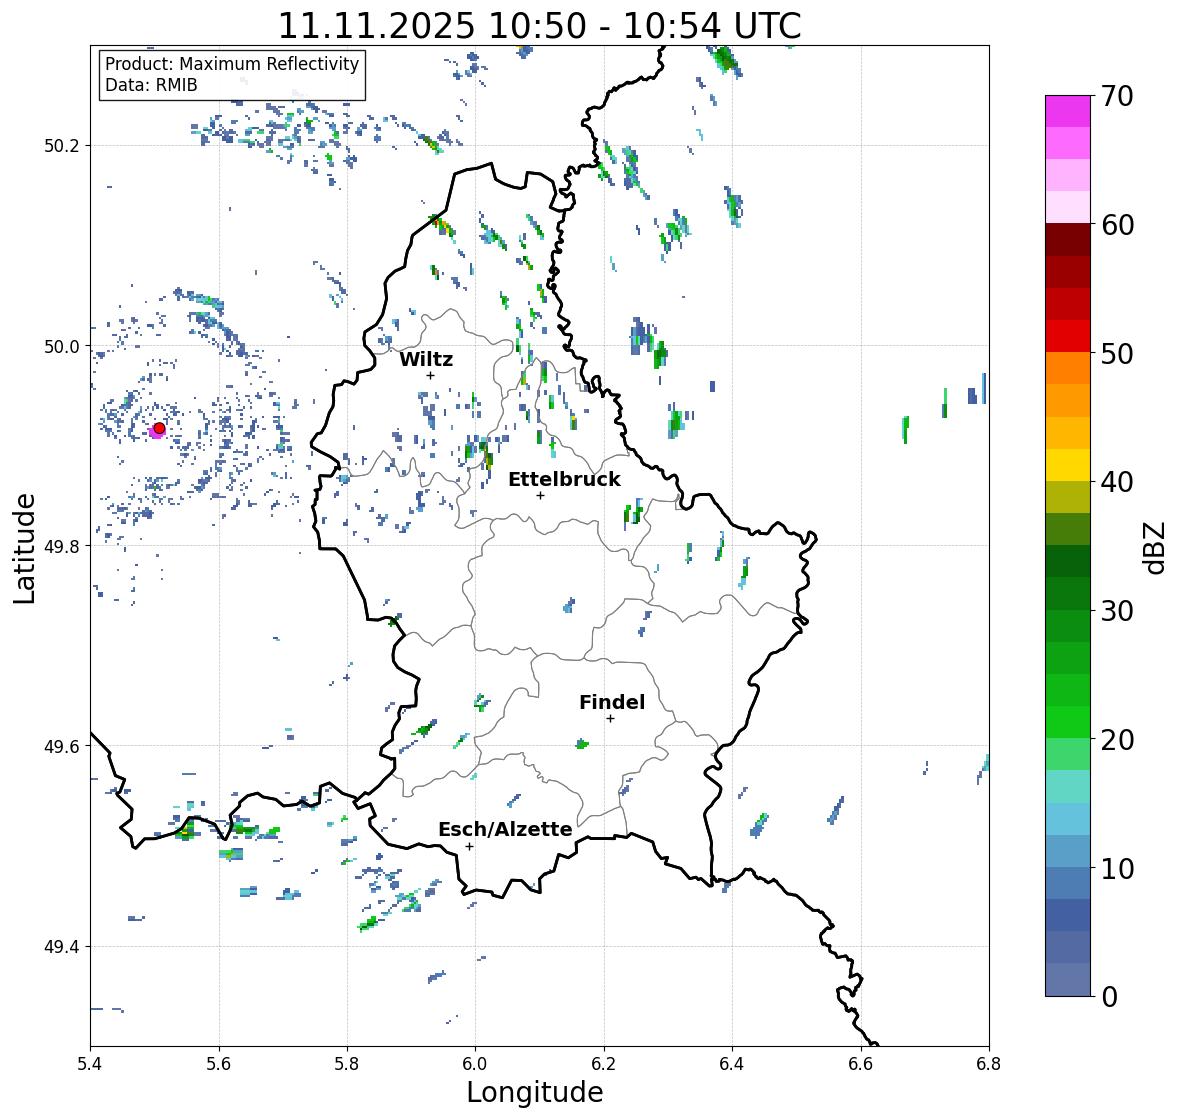
Task: Click the 6.0 longitude tick label
Action: click(x=475, y=1063)
